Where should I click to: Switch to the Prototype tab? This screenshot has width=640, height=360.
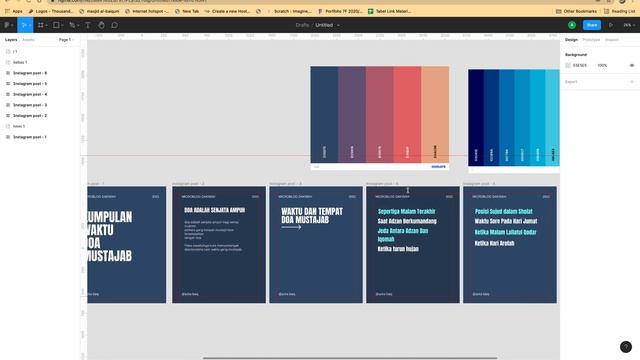(x=591, y=40)
